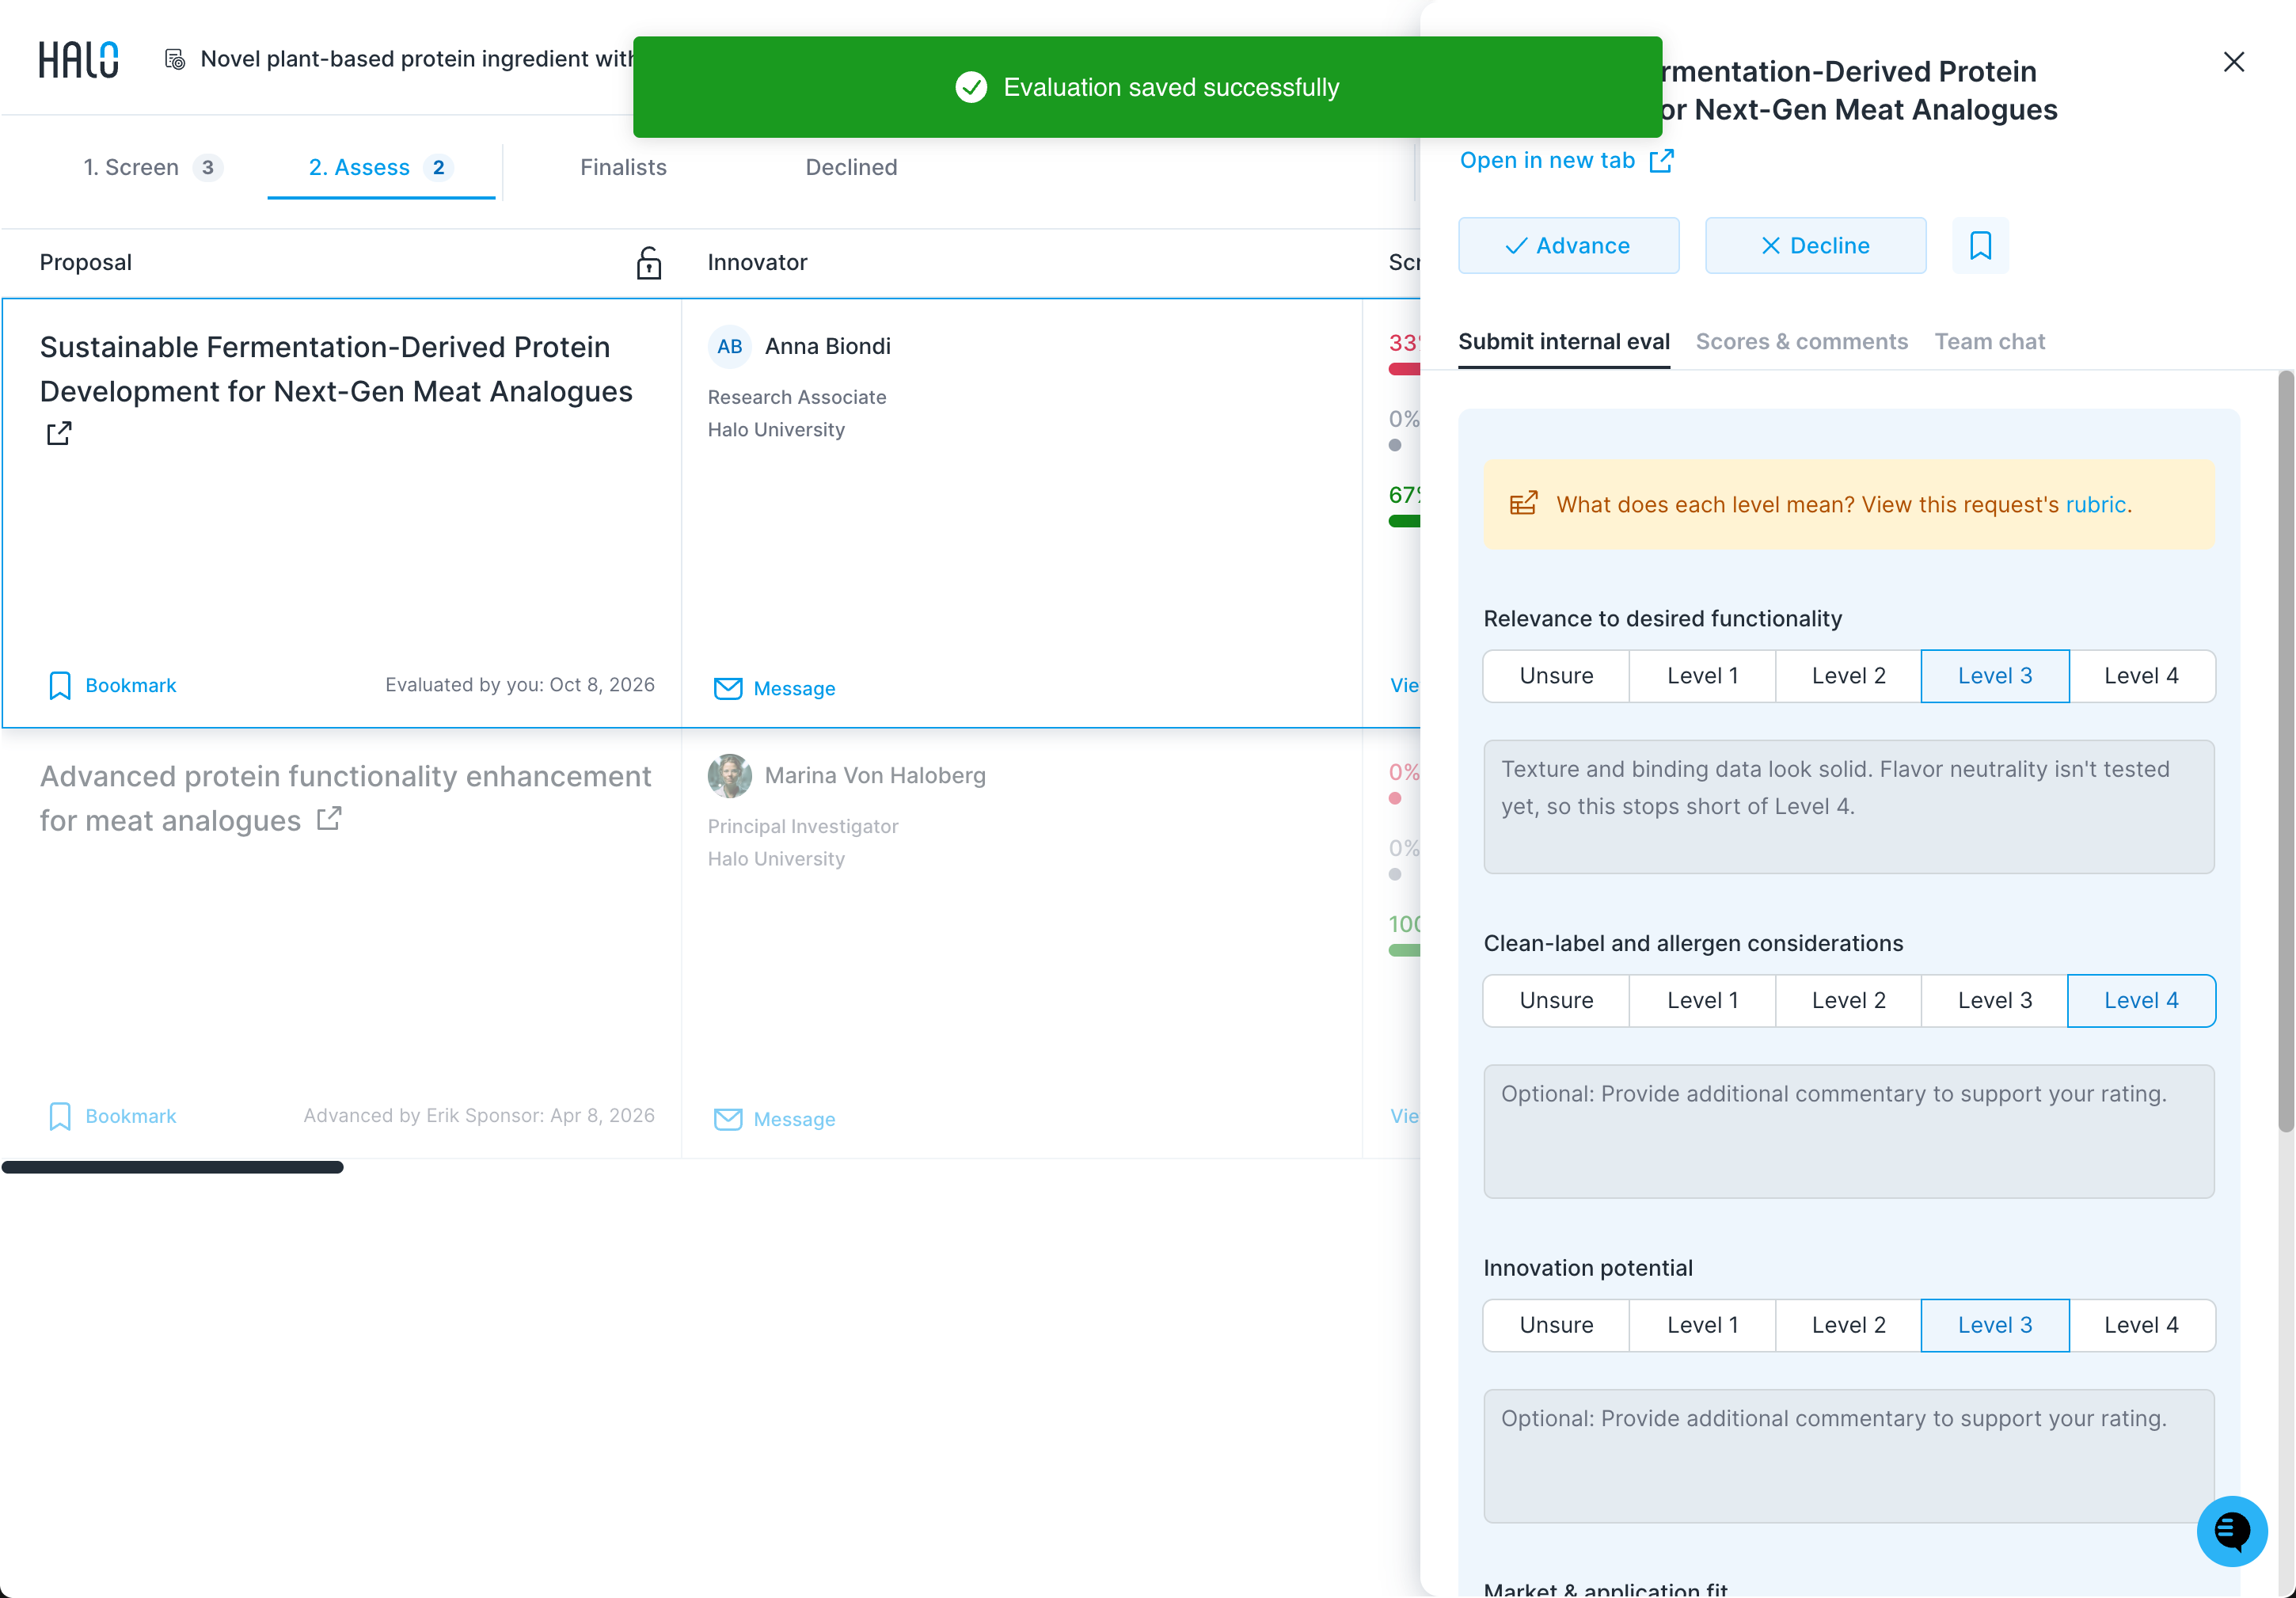Edit the Relevance commentary text box

tap(1848, 807)
